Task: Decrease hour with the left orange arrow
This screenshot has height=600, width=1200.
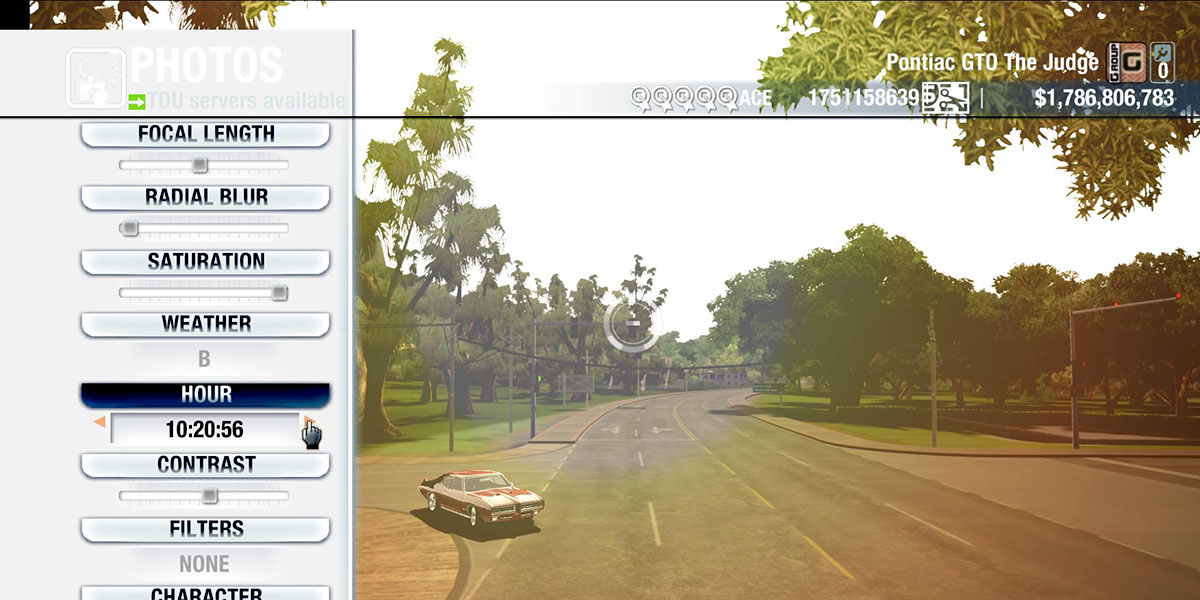Action: click(99, 423)
